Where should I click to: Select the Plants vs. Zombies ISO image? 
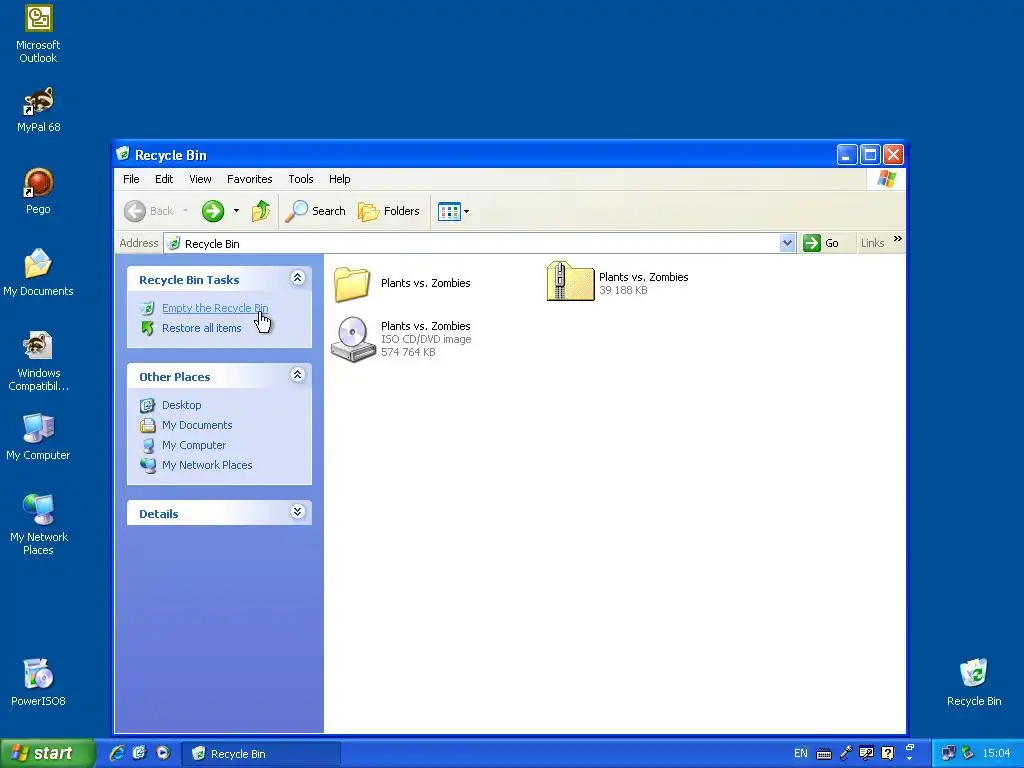[353, 339]
